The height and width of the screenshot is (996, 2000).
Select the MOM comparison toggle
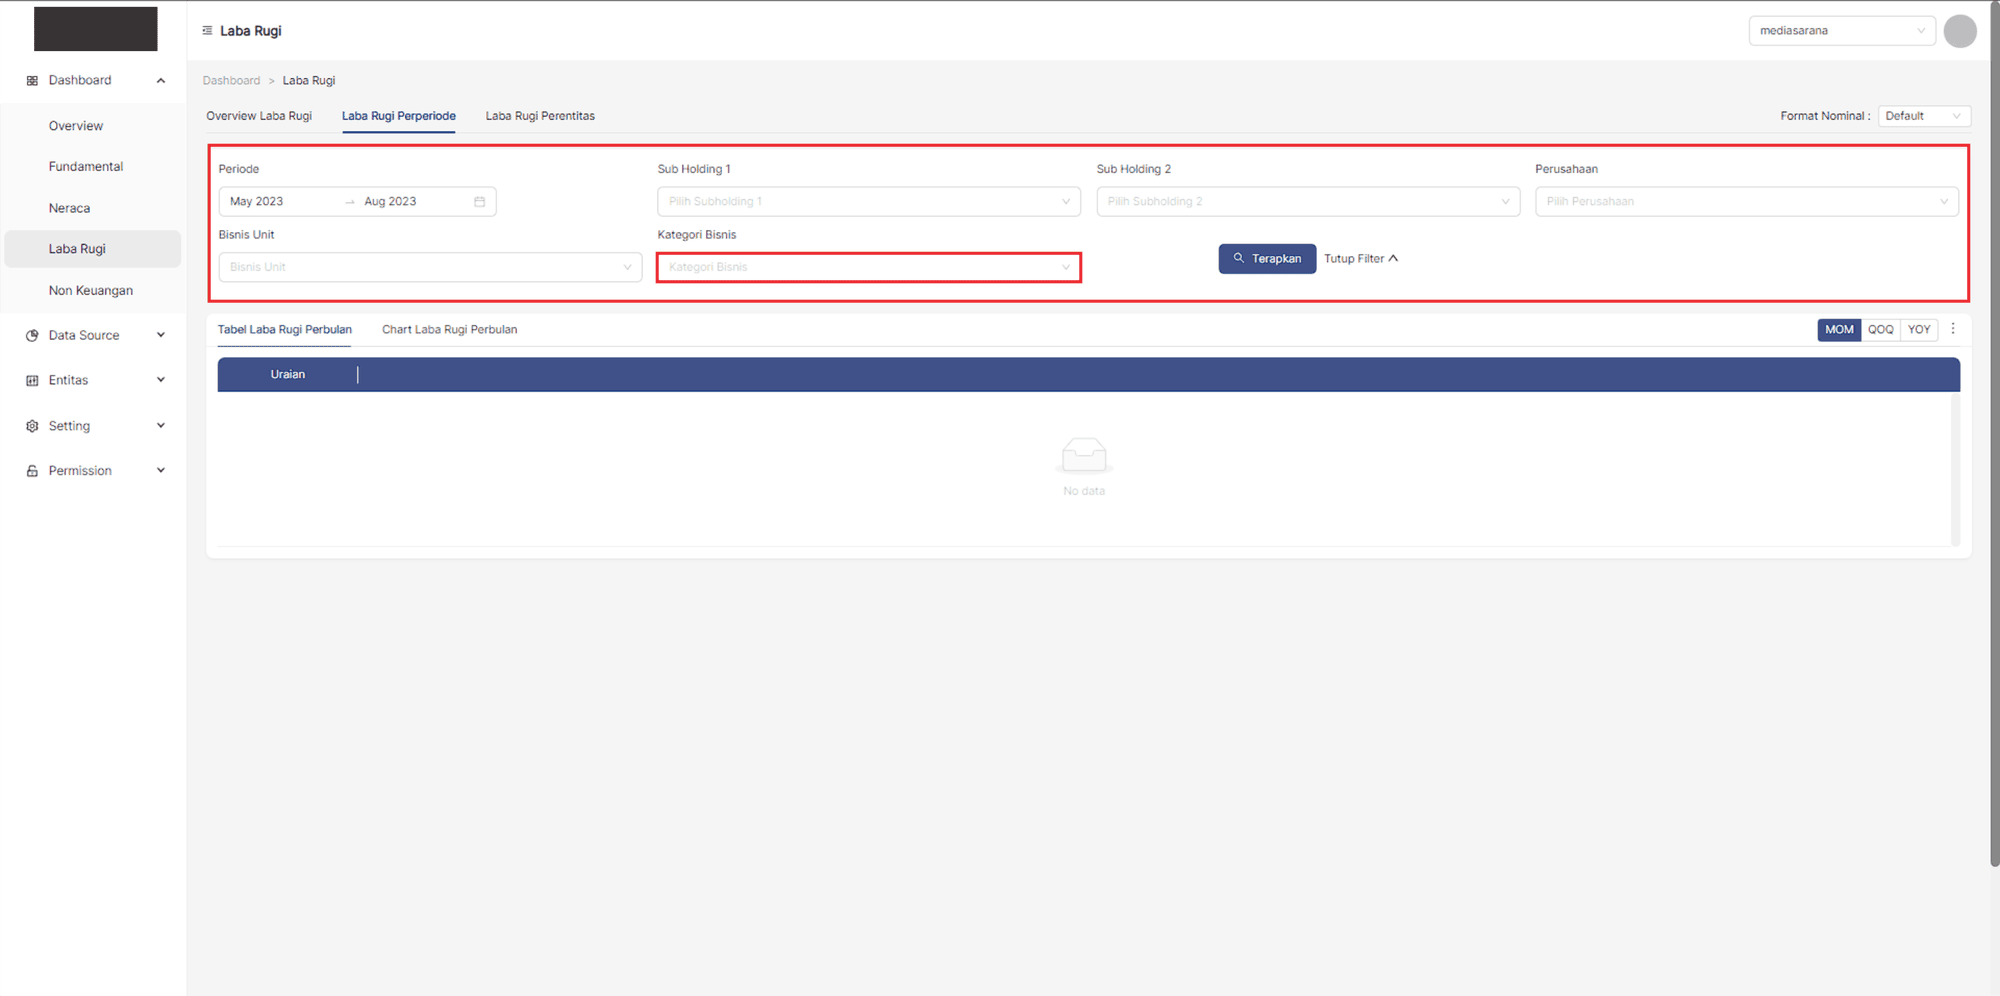click(1838, 330)
